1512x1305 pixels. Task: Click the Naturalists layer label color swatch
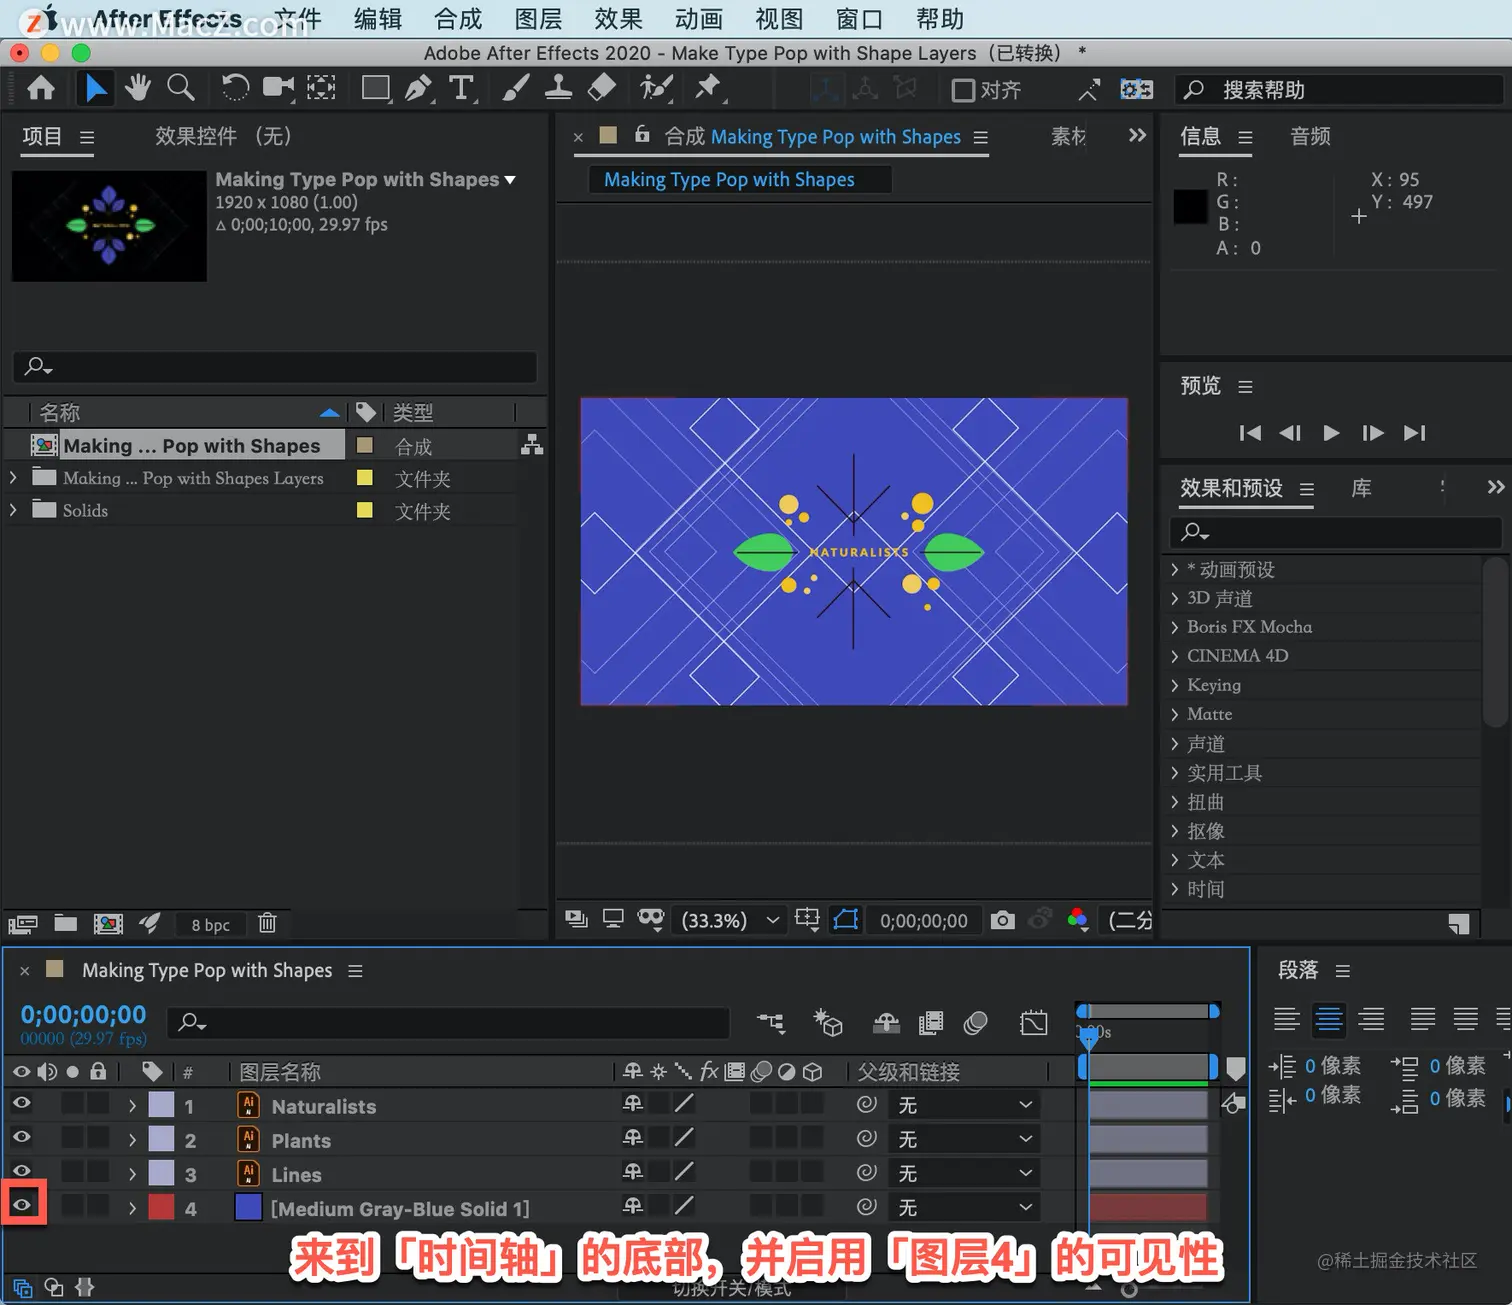click(x=162, y=1105)
